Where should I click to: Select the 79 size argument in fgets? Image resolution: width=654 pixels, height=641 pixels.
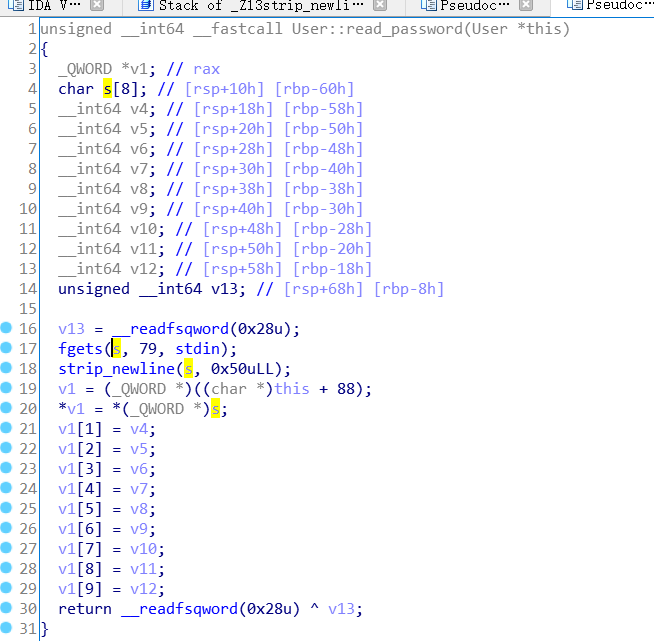point(148,349)
